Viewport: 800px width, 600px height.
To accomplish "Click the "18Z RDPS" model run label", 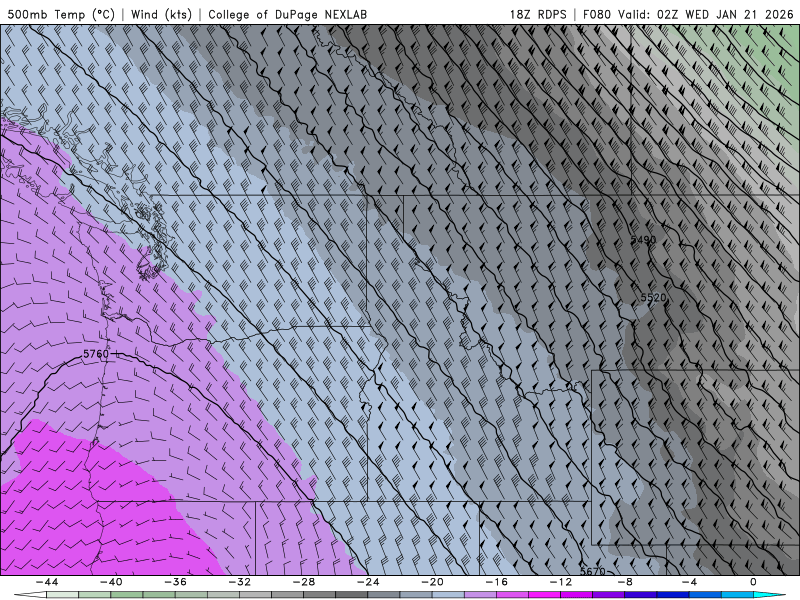I will [538, 14].
